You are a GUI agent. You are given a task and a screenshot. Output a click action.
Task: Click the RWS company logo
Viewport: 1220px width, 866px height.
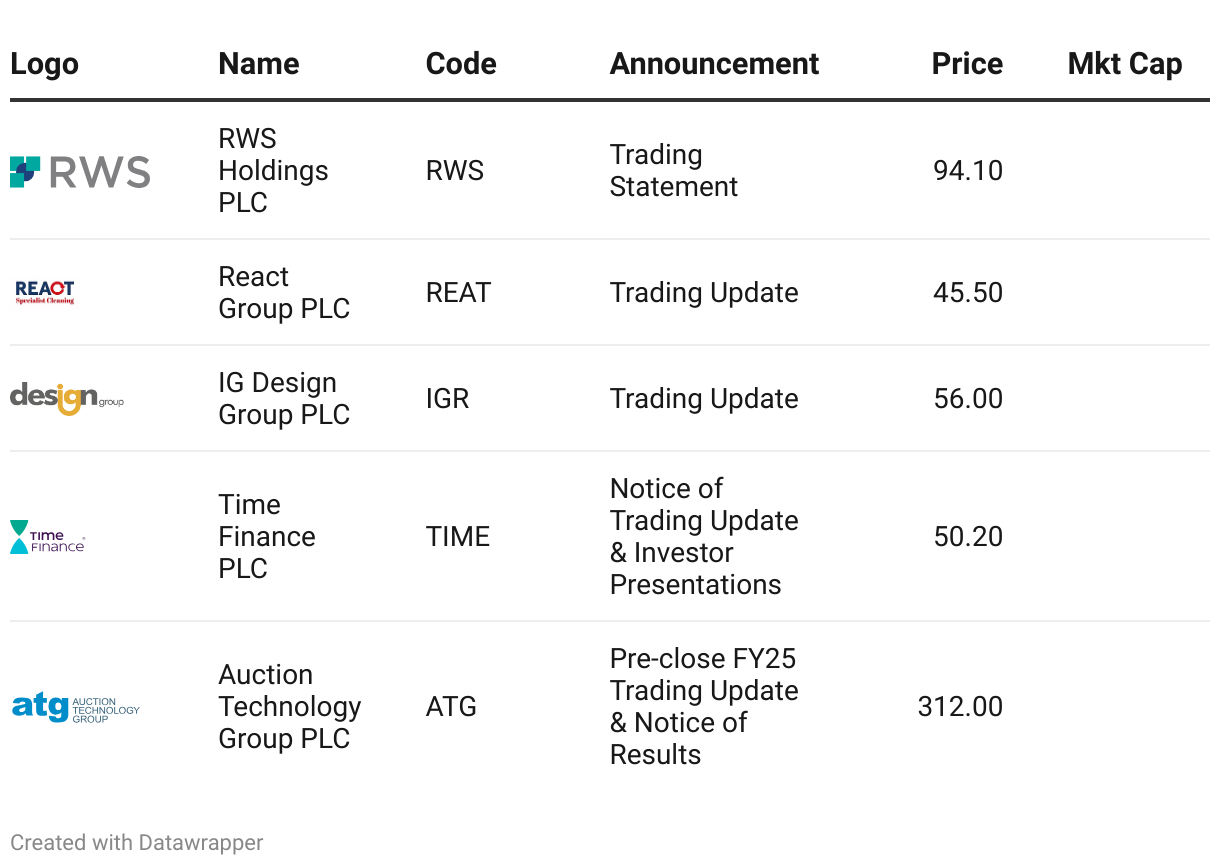pos(80,171)
